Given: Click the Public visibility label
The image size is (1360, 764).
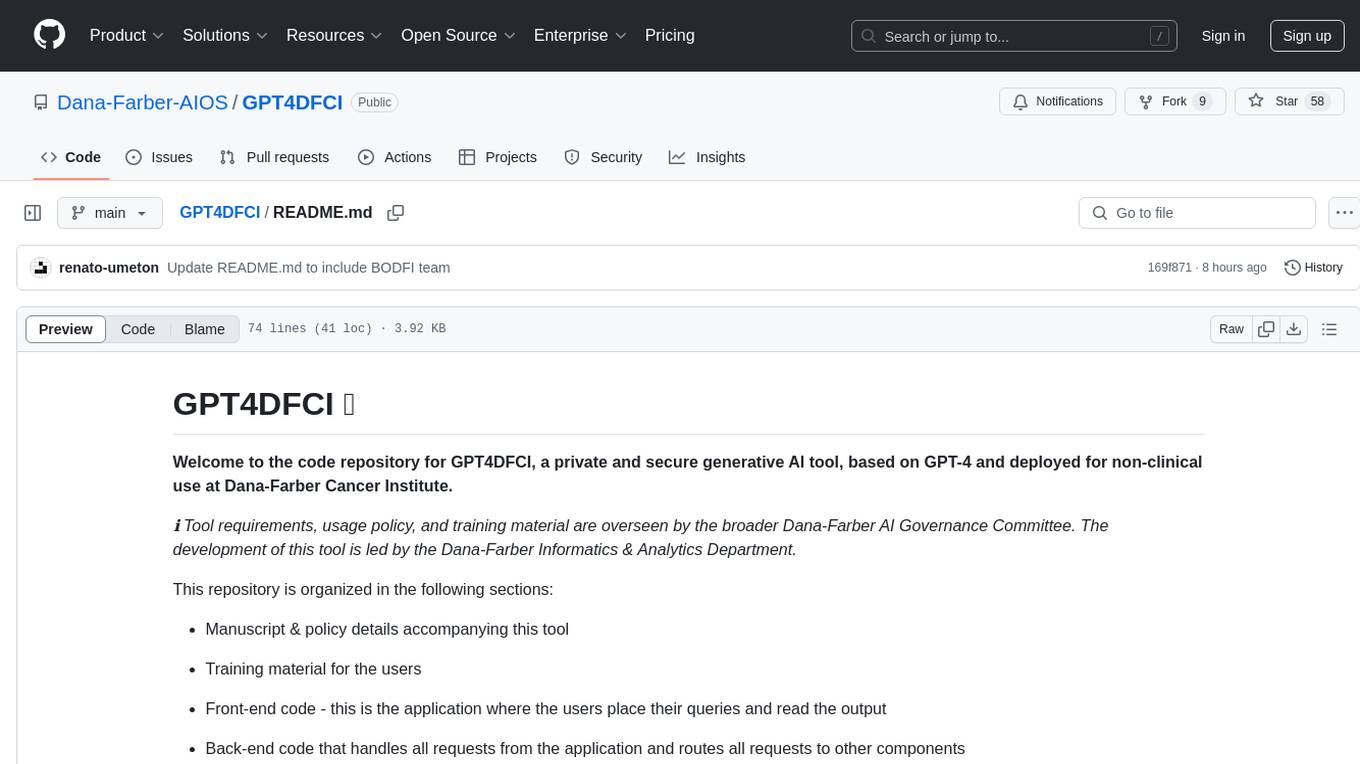Looking at the screenshot, I should 375,102.
